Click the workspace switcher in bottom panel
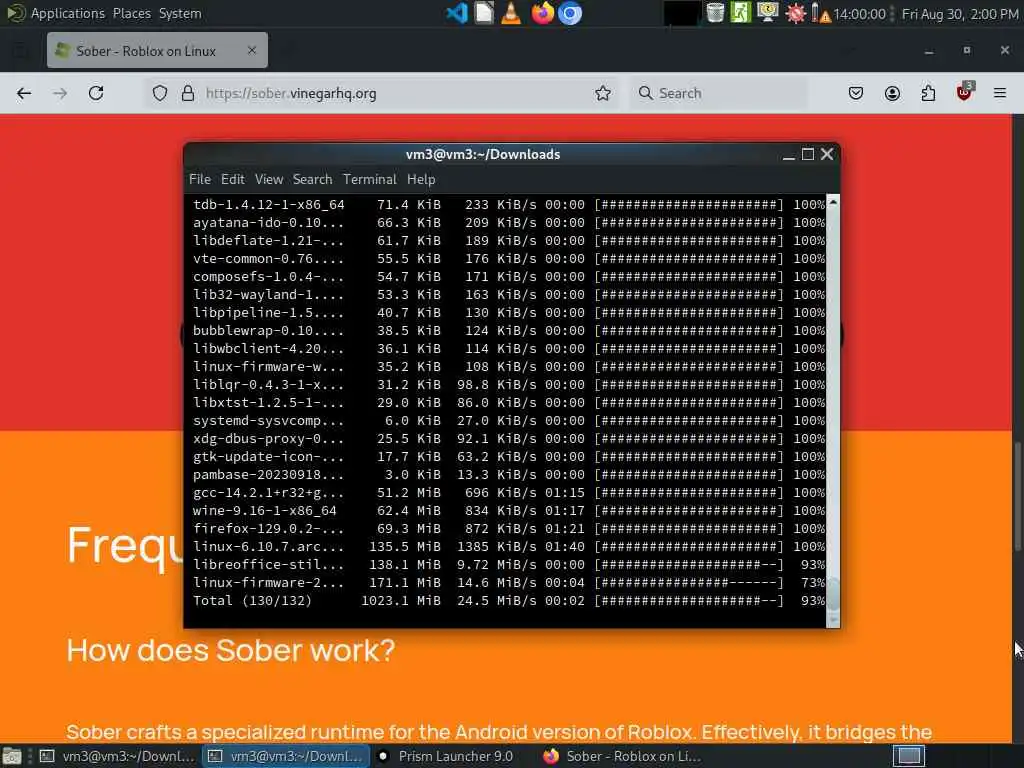Image resolution: width=1024 pixels, height=768 pixels. [909, 756]
